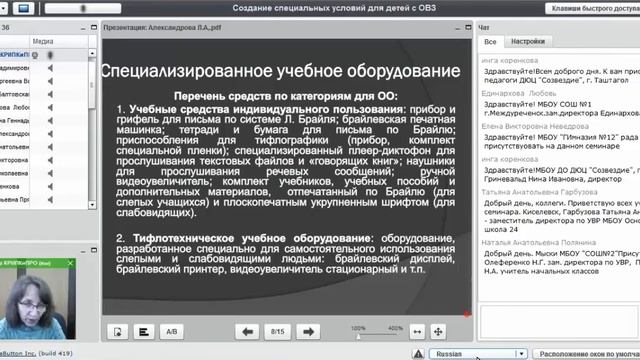Click the users list scrollbar thumb
Viewport: 640px width, 360px height.
[x=92, y=84]
